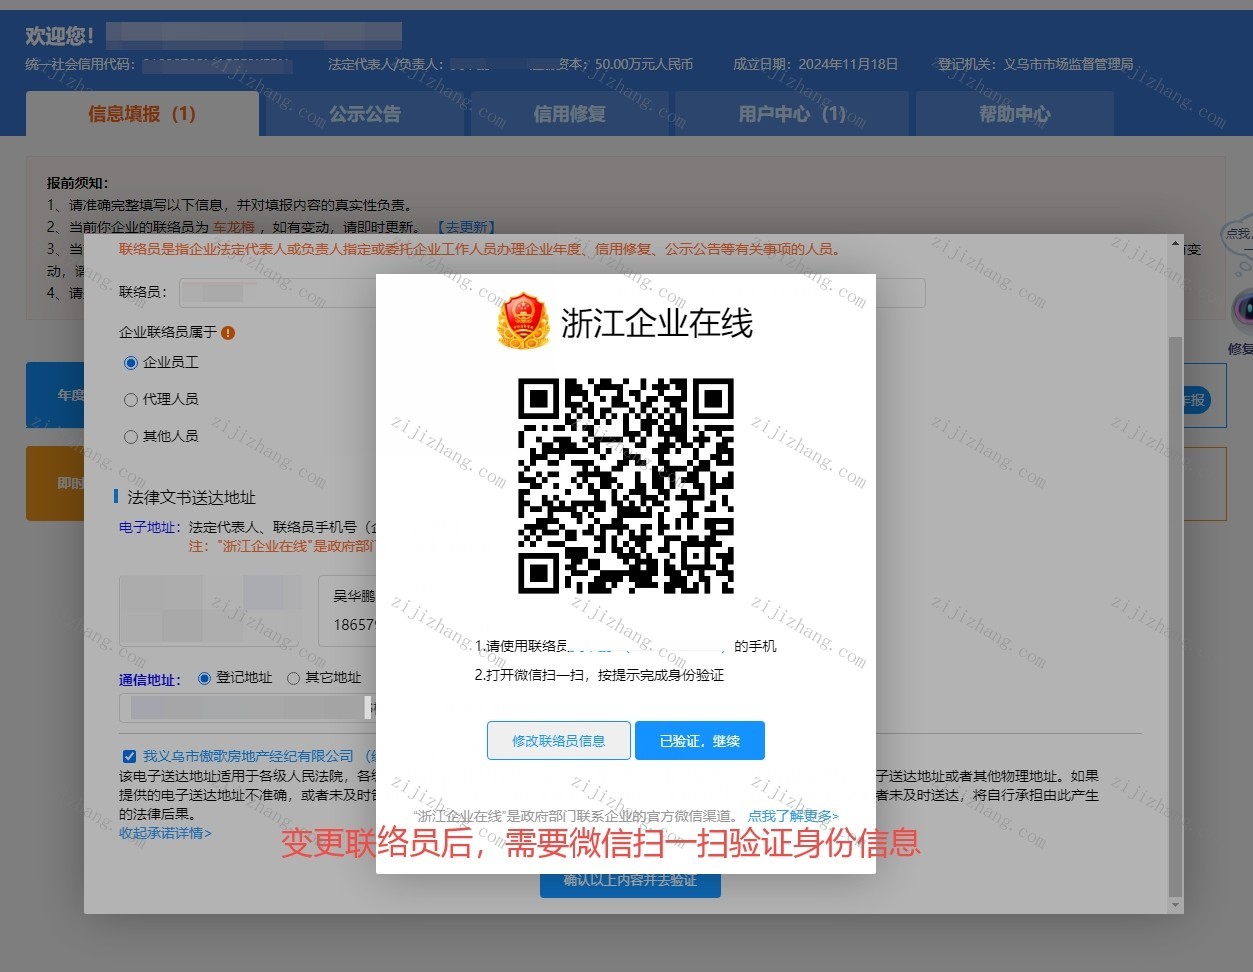
Task: Click the orange warning icon beside 企业联络员属于
Action: coord(228,333)
